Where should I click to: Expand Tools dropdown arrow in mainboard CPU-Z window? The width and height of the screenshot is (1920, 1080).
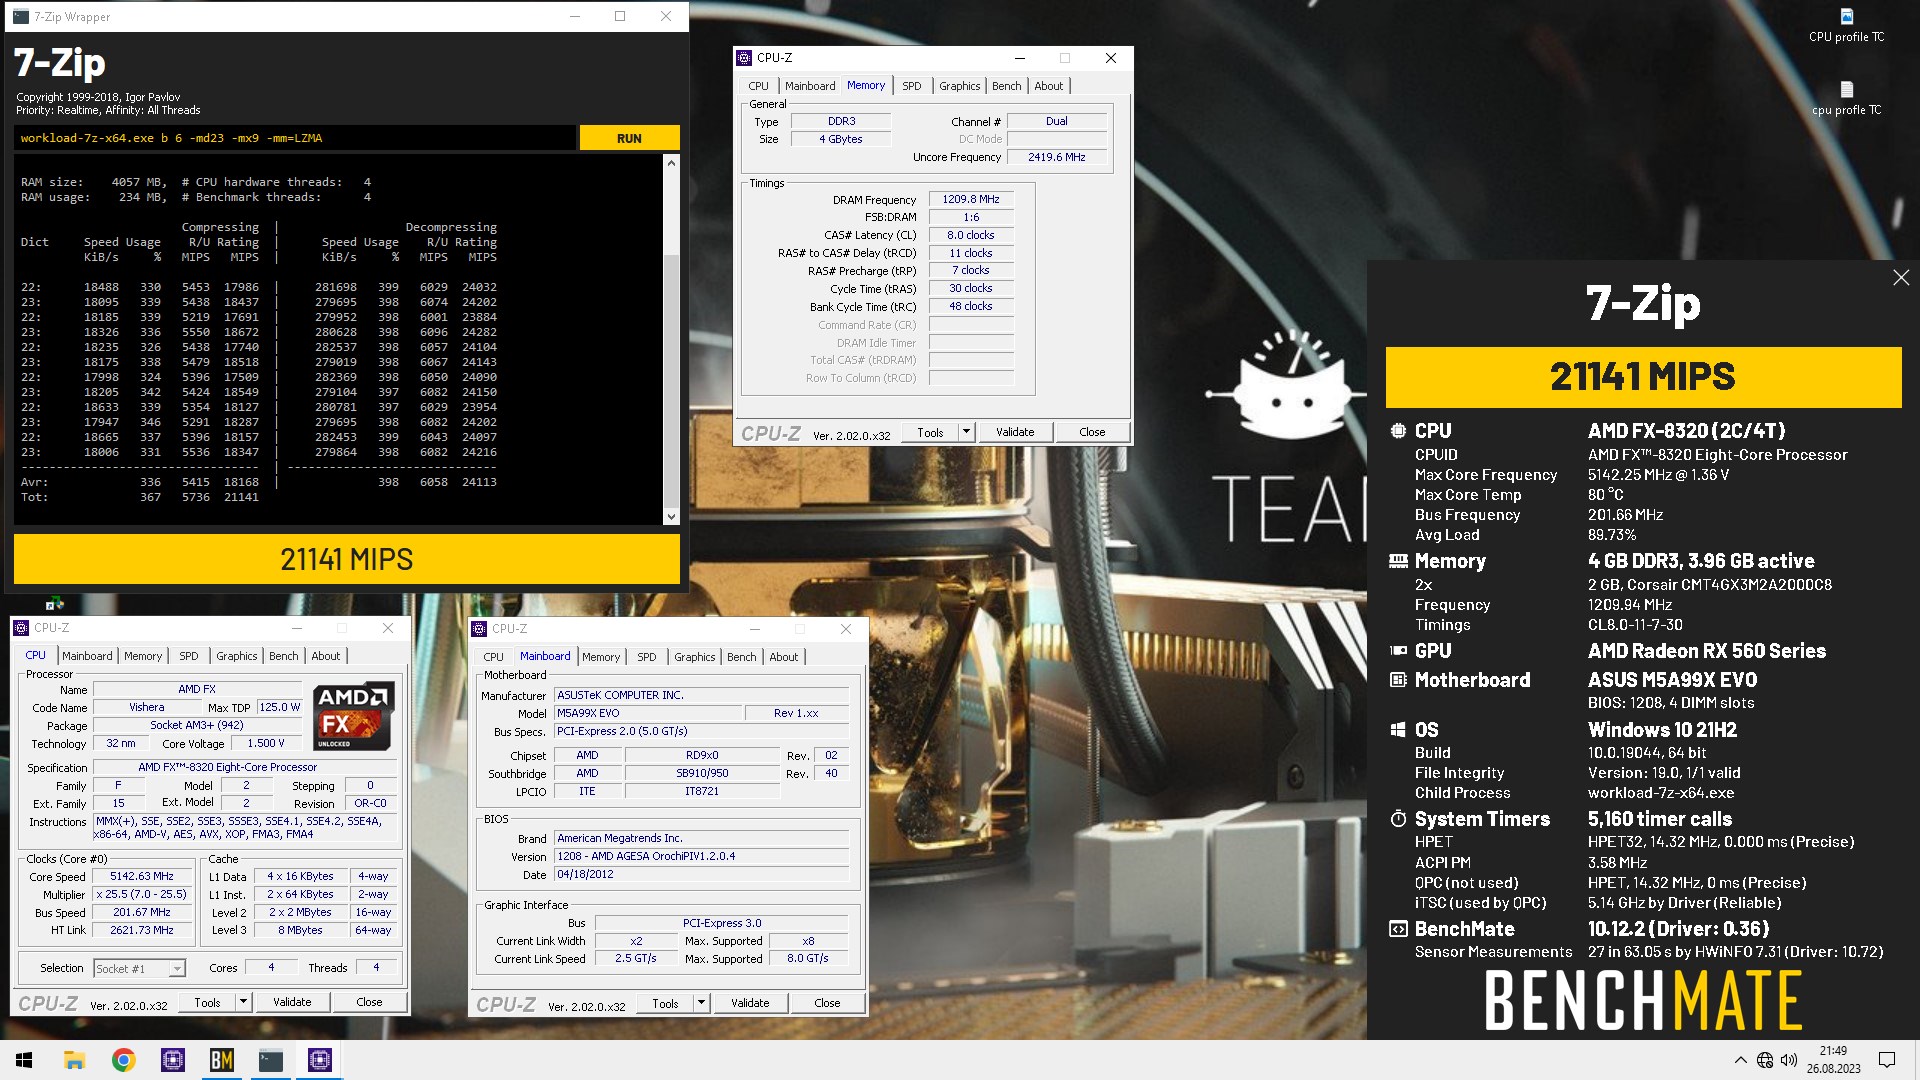pos(701,1003)
